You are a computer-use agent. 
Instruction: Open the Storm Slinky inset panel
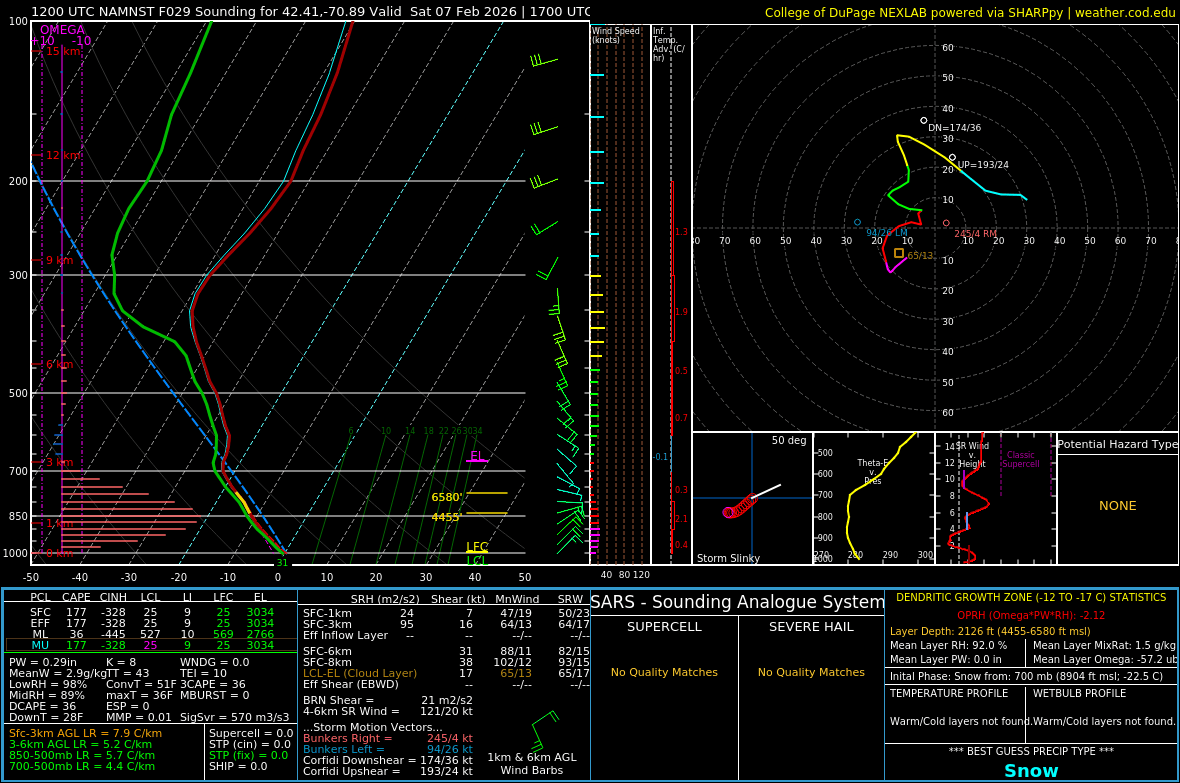click(751, 498)
